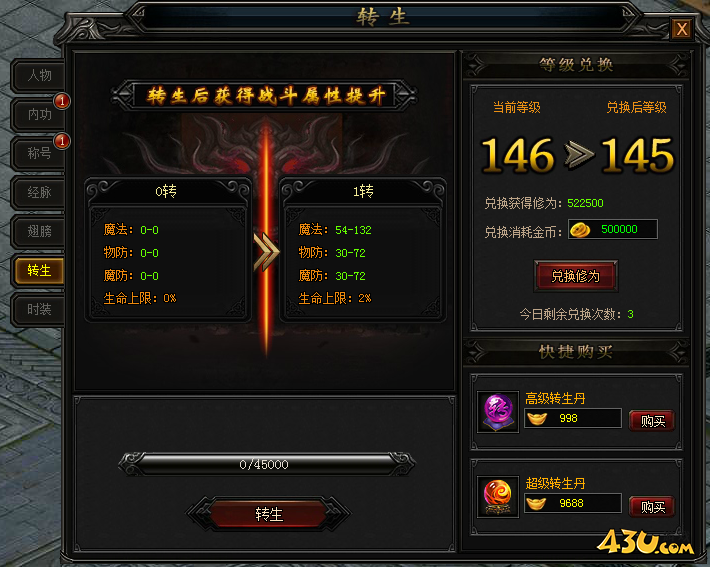
Task: Click the large 转生 rebirth button
Action: (x=269, y=514)
